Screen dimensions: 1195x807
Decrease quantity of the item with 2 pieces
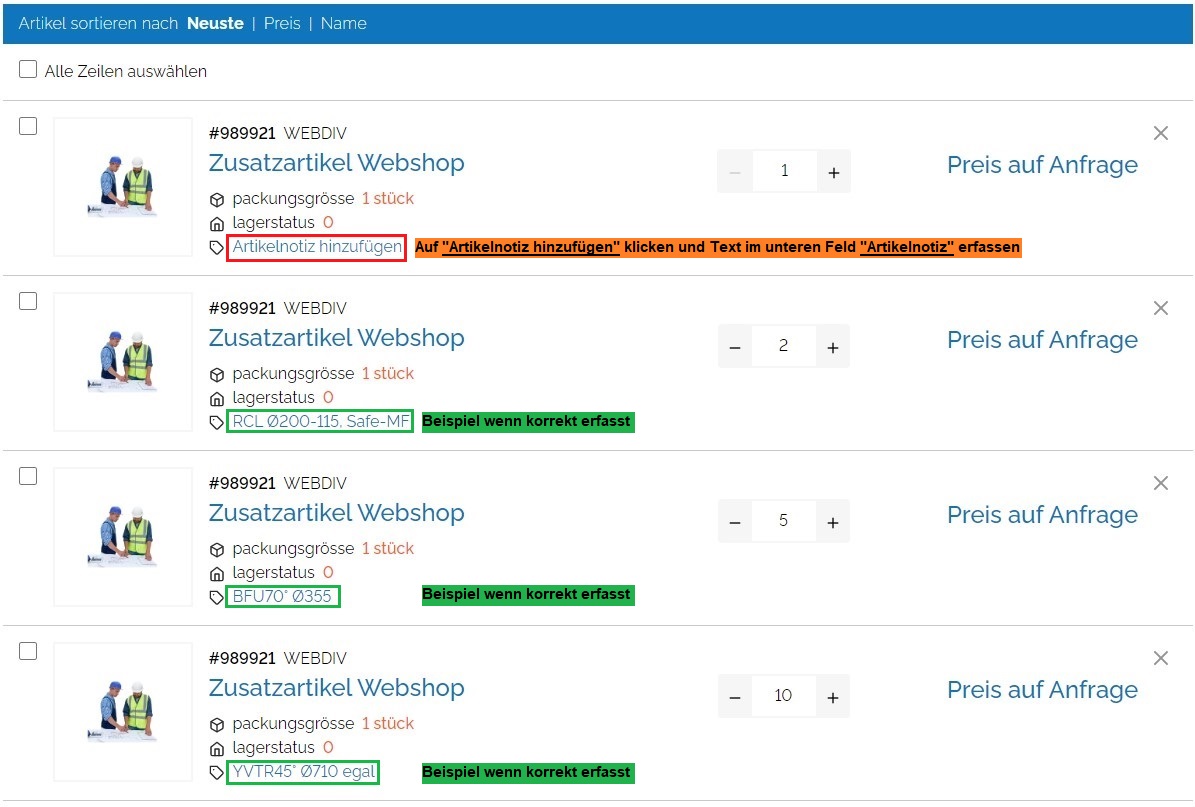(735, 347)
